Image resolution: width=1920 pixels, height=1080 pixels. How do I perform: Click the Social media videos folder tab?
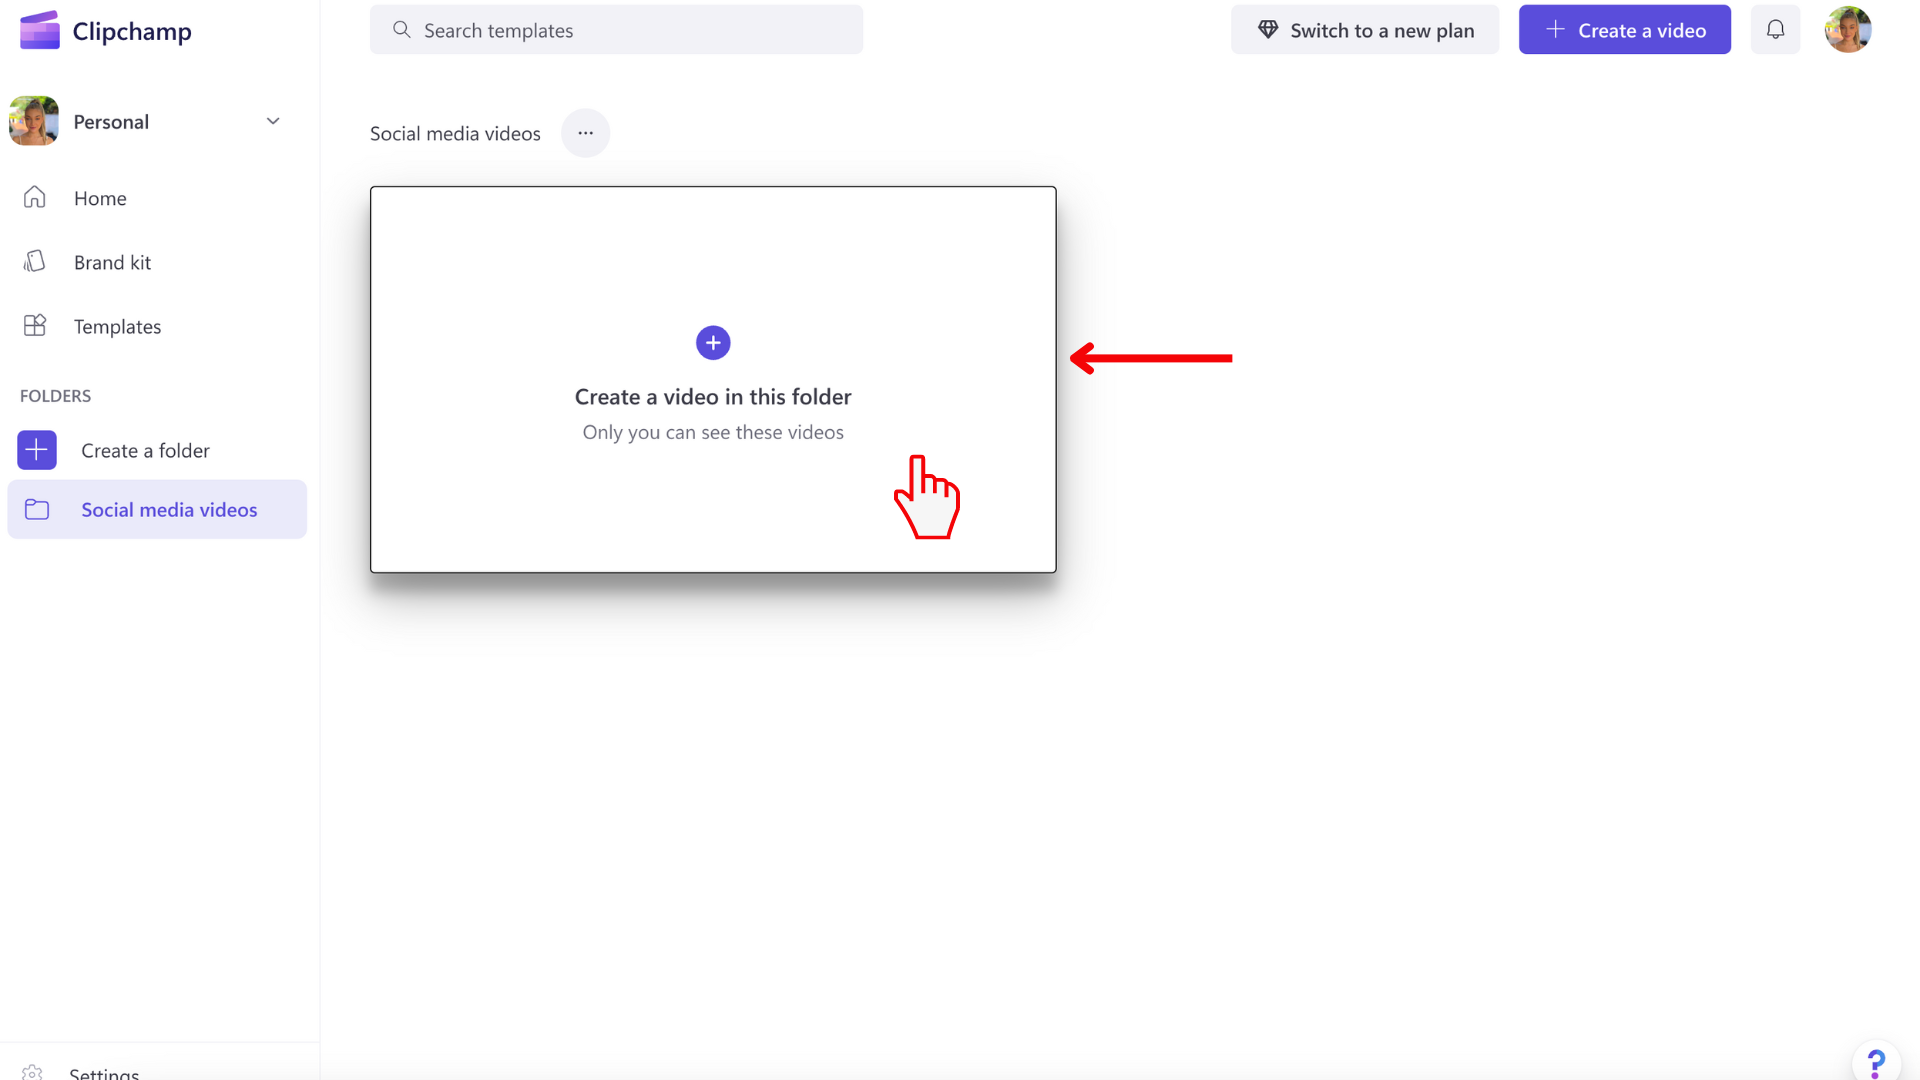(156, 508)
